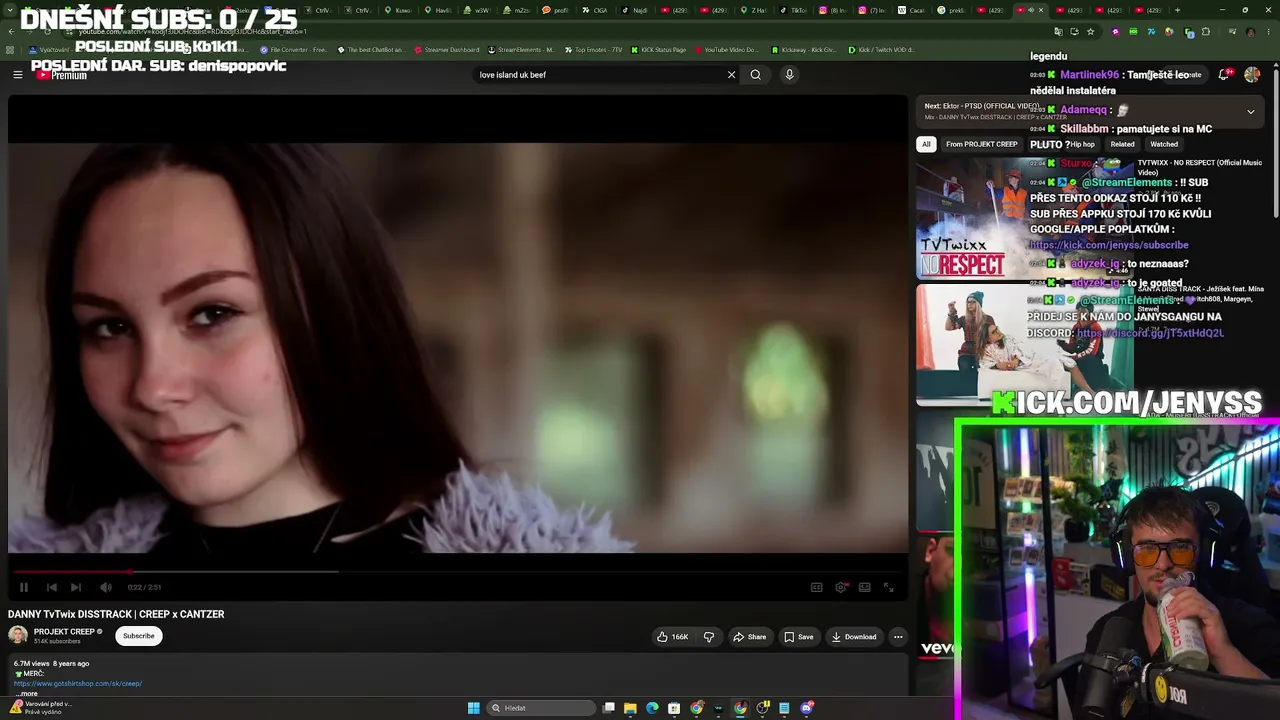Open Windows Start menu

473,708
